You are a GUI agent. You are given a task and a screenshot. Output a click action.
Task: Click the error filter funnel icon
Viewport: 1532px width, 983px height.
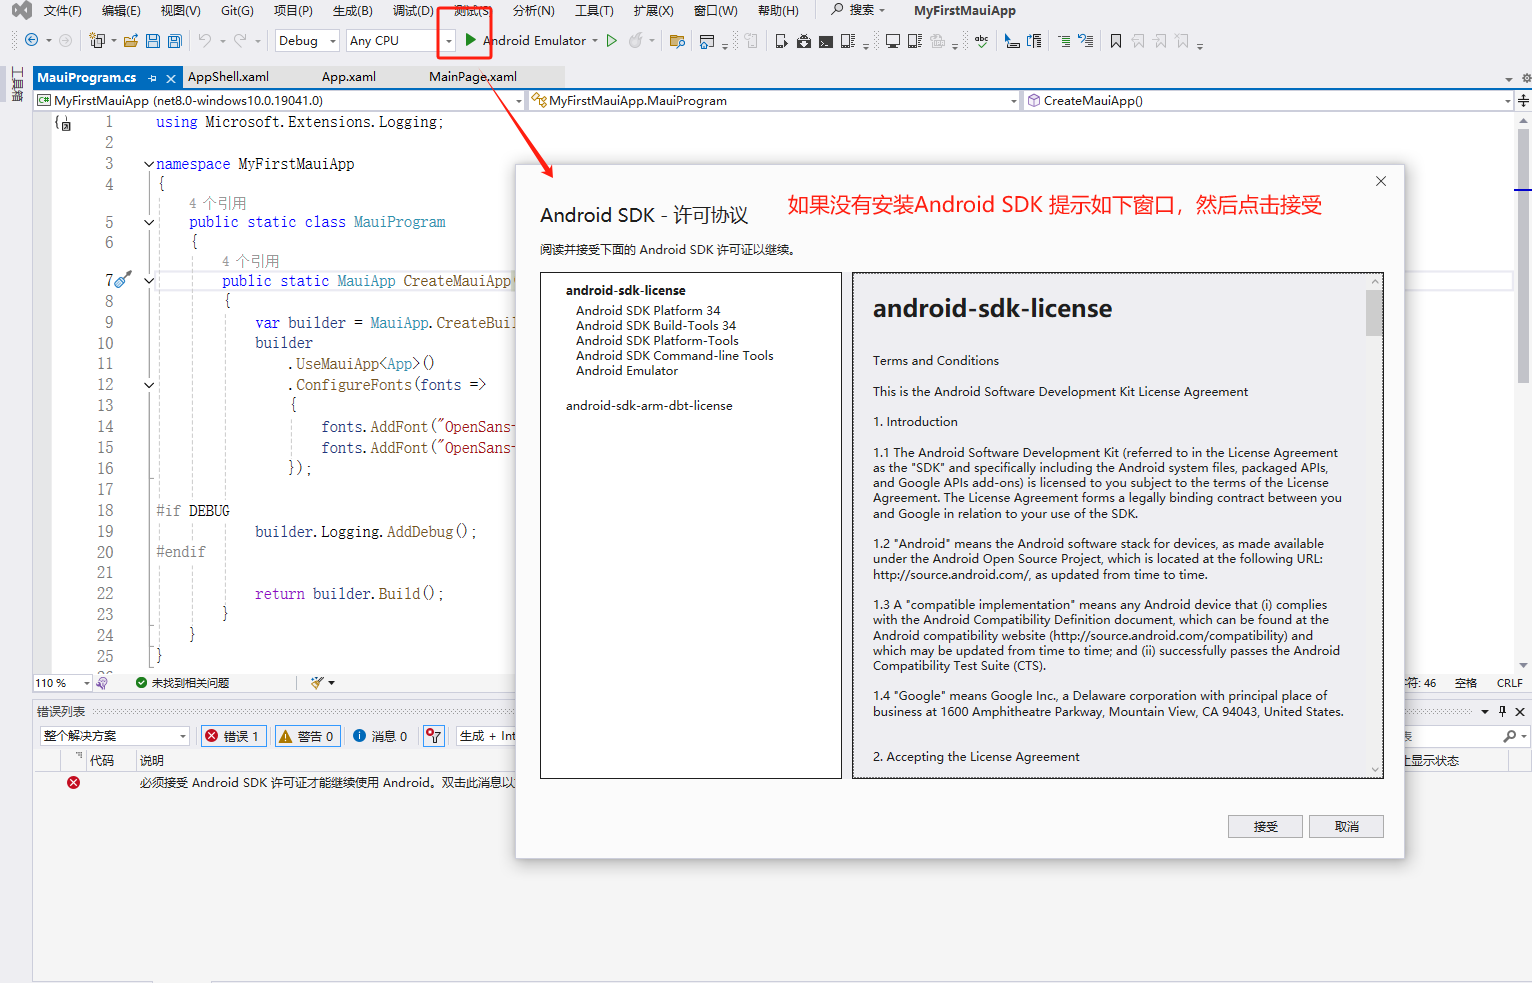[x=433, y=736]
